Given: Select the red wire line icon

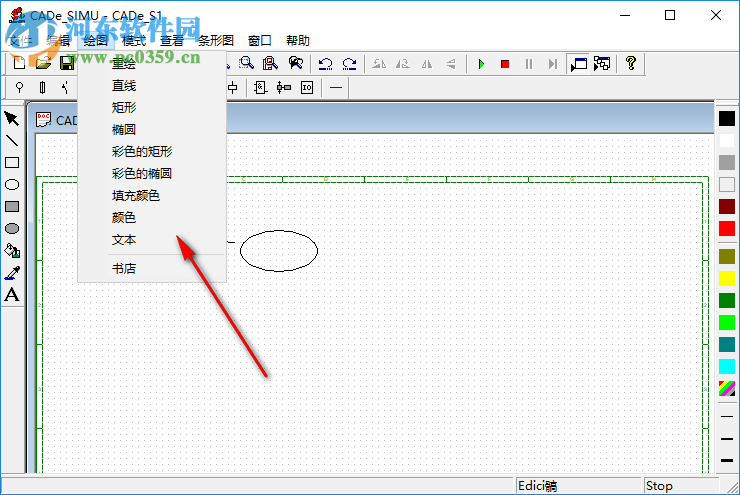Looking at the screenshot, I should pyautogui.click(x=336, y=87).
